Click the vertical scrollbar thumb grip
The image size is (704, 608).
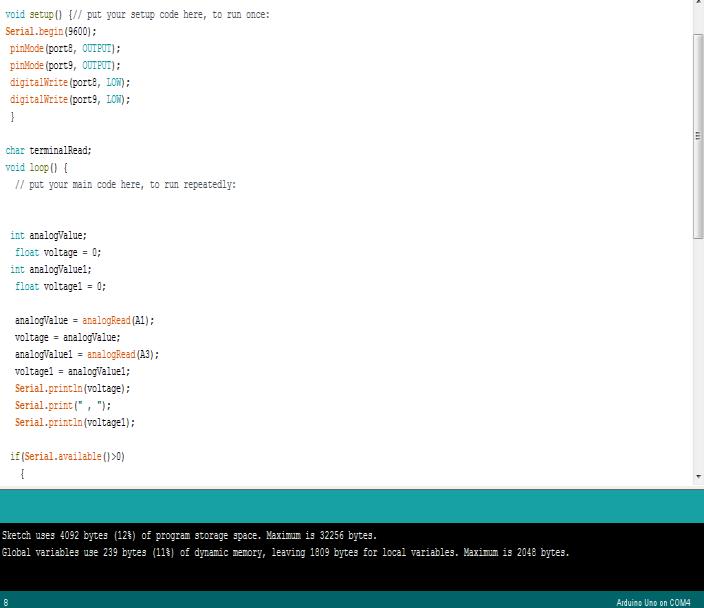(x=698, y=135)
